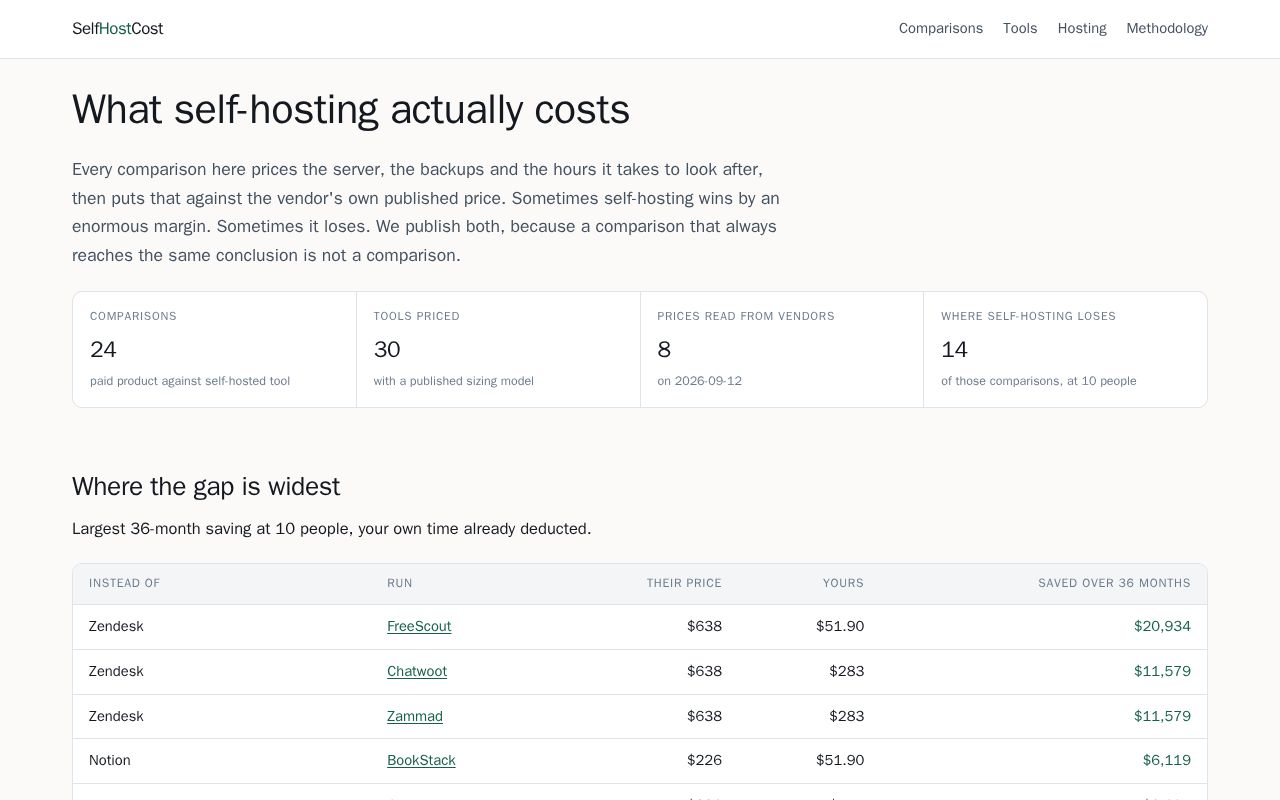This screenshot has width=1280, height=800.
Task: Click 'paid product against self-hosted tool' caption
Action: point(190,381)
